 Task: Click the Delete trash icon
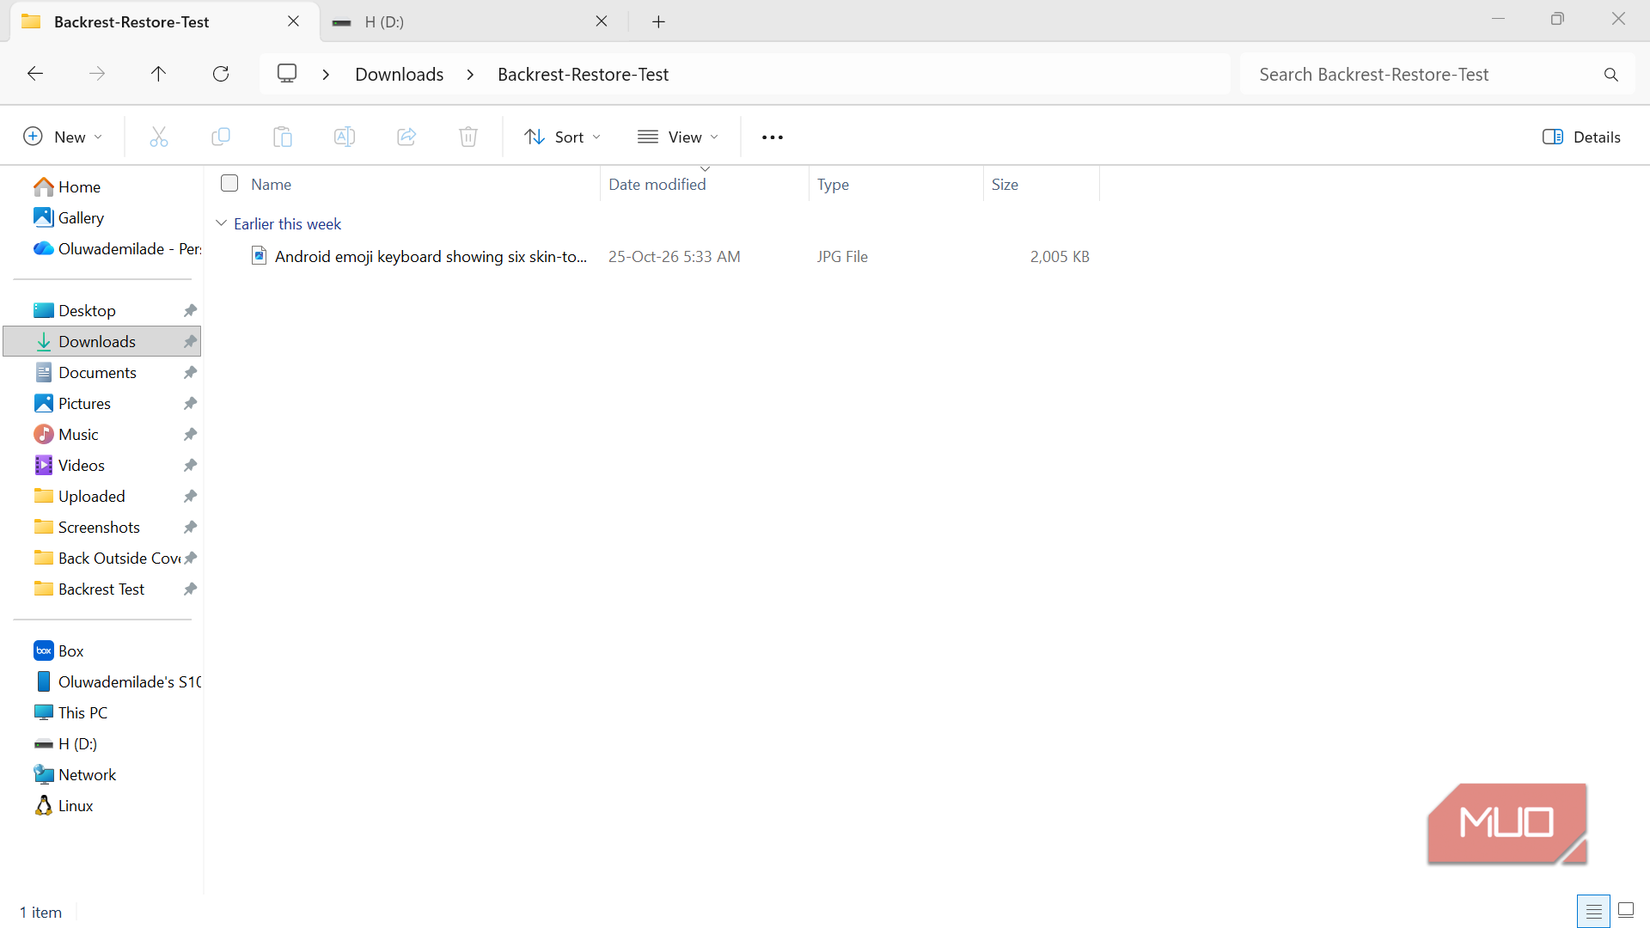468,137
